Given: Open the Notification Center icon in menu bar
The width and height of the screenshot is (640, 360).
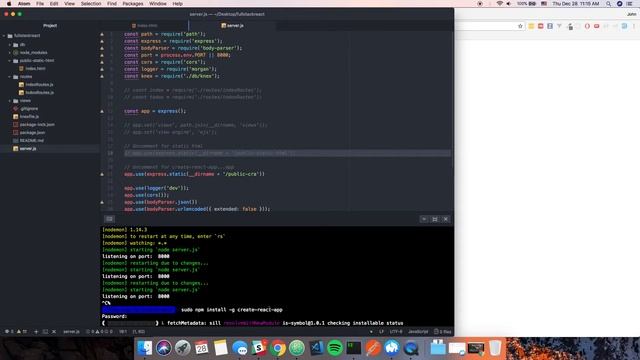Looking at the screenshot, I should [629, 4].
